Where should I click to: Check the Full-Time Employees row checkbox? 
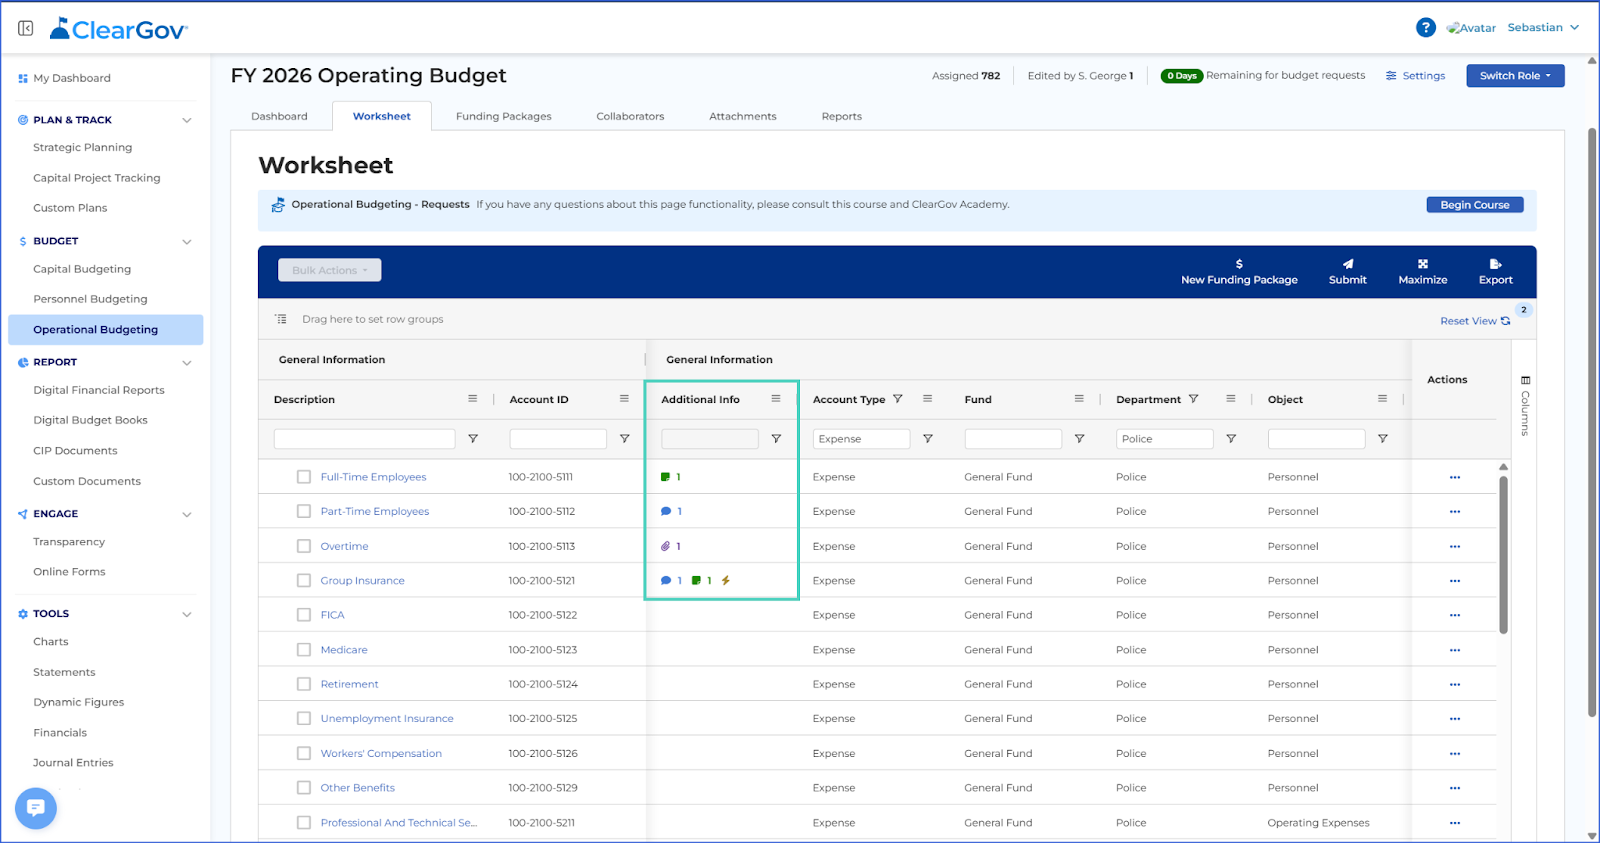tap(304, 477)
